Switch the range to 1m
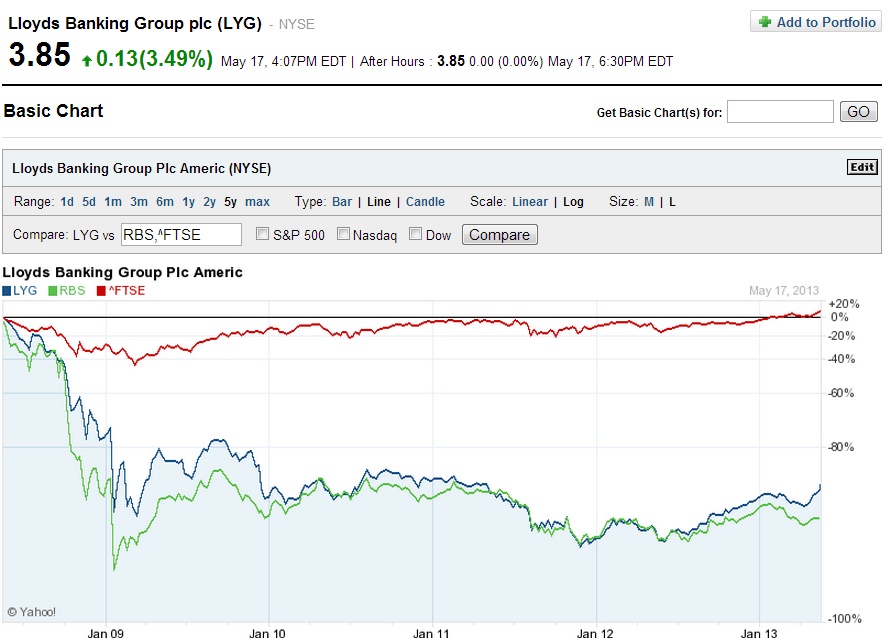This screenshot has height=638, width=888. (x=113, y=202)
